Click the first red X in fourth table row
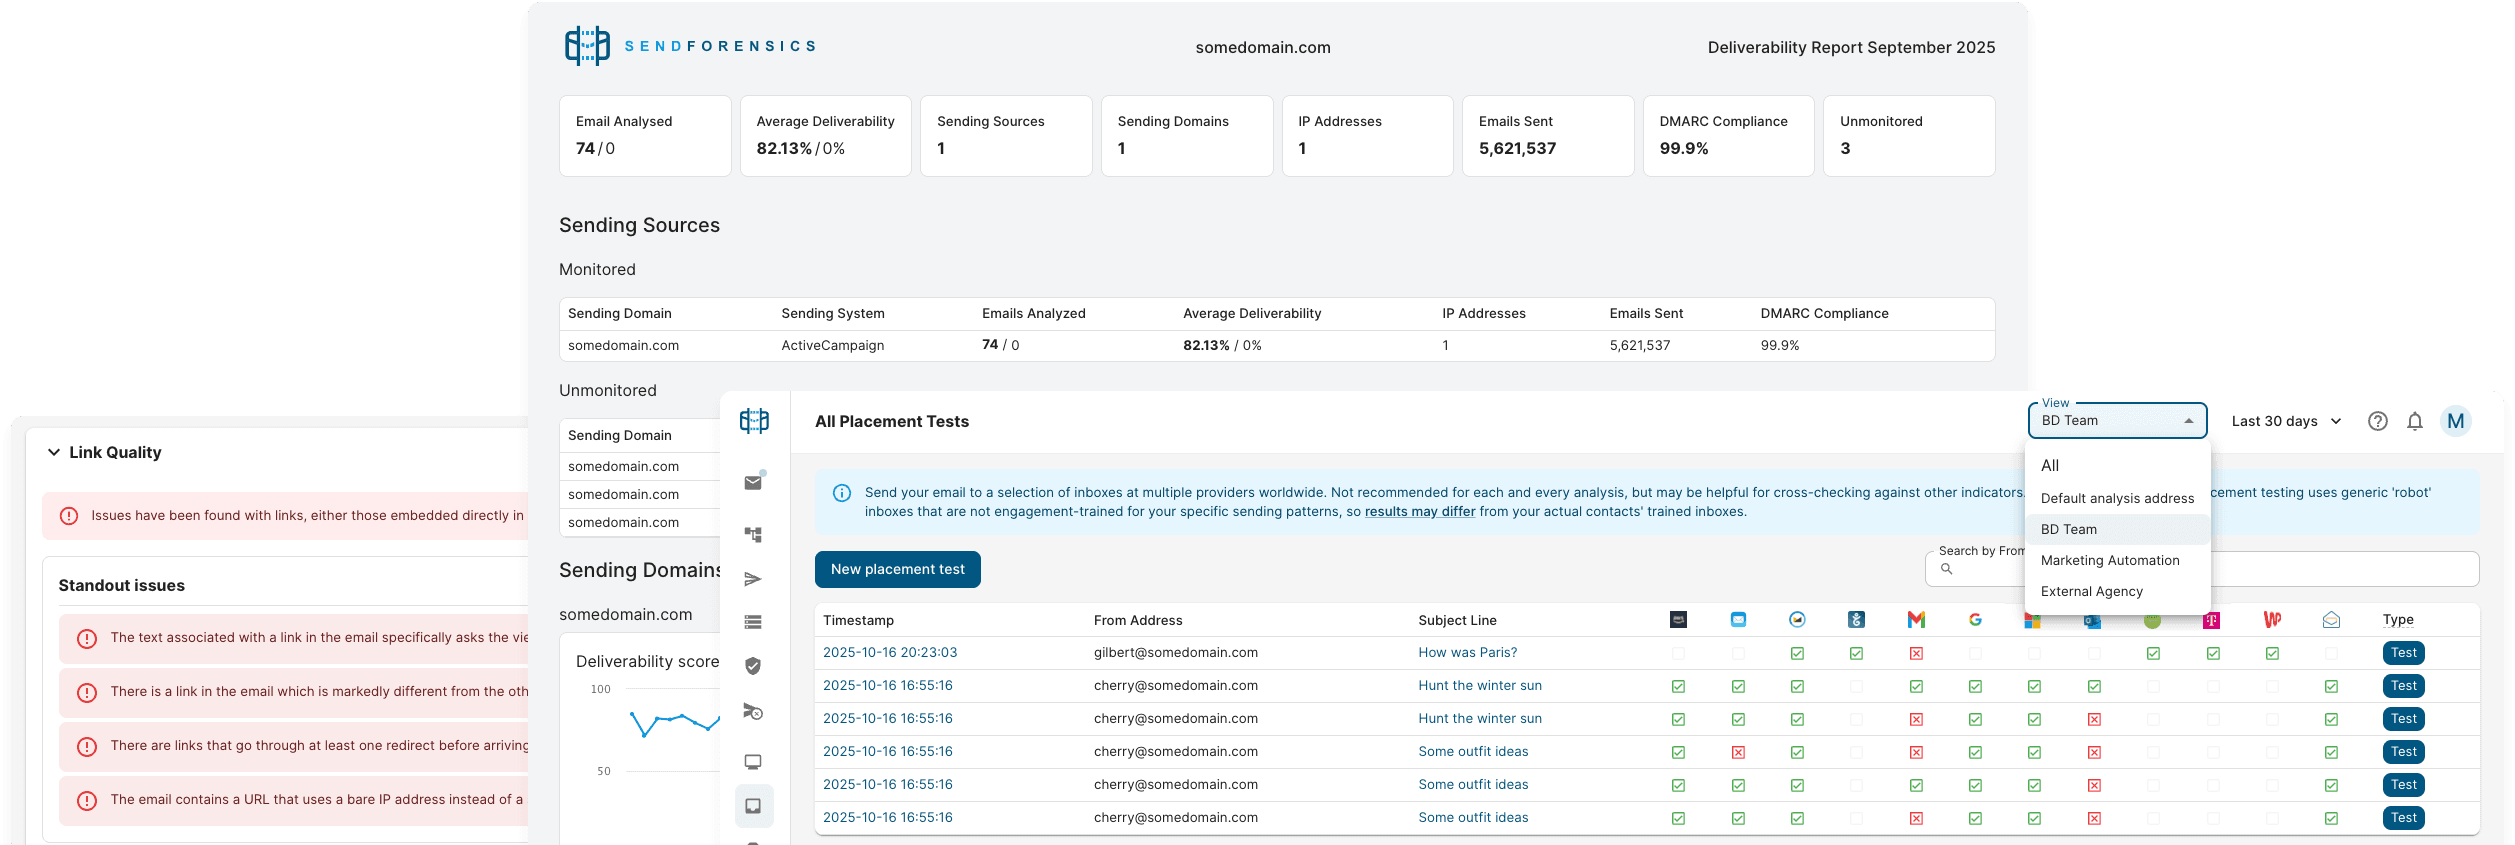The image size is (2515, 845). 1738,752
